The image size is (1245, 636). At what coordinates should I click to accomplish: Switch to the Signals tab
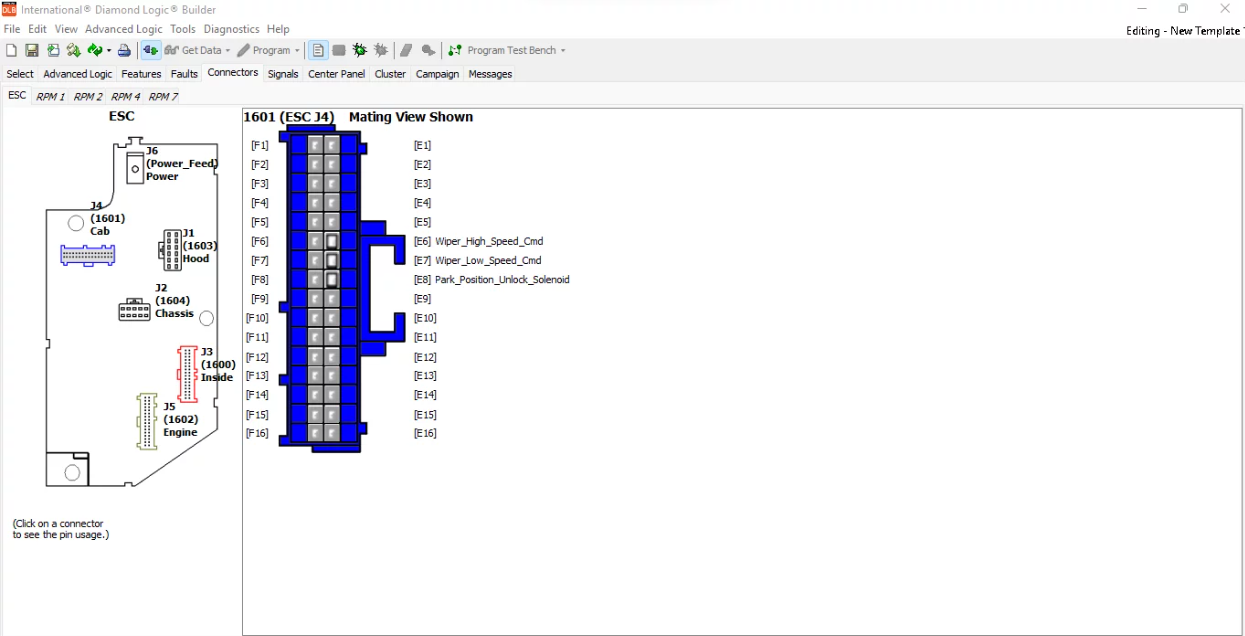pyautogui.click(x=283, y=73)
